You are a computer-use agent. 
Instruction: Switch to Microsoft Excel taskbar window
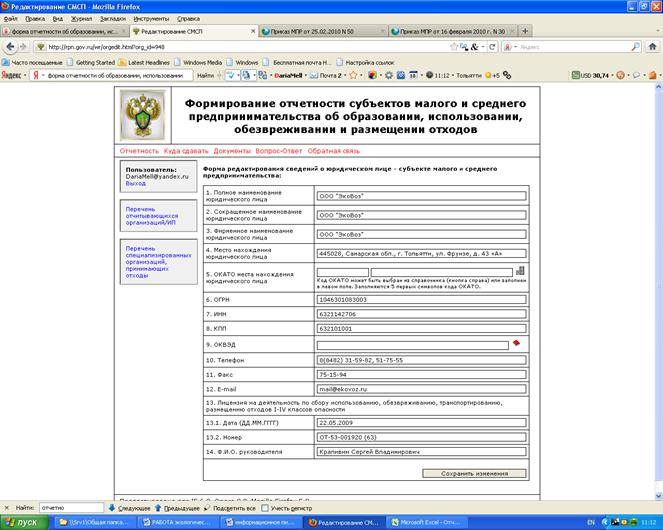pyautogui.click(x=427, y=523)
